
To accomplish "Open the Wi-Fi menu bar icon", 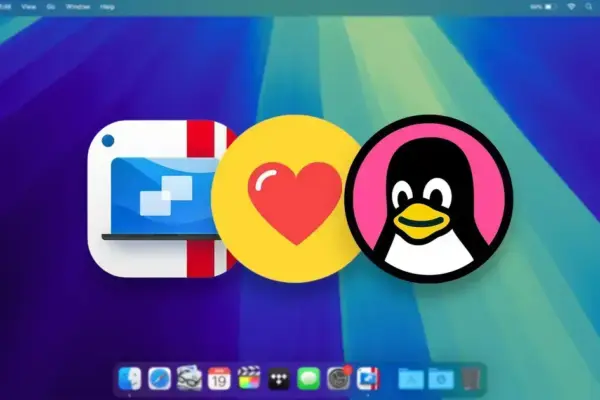I will [571, 7].
